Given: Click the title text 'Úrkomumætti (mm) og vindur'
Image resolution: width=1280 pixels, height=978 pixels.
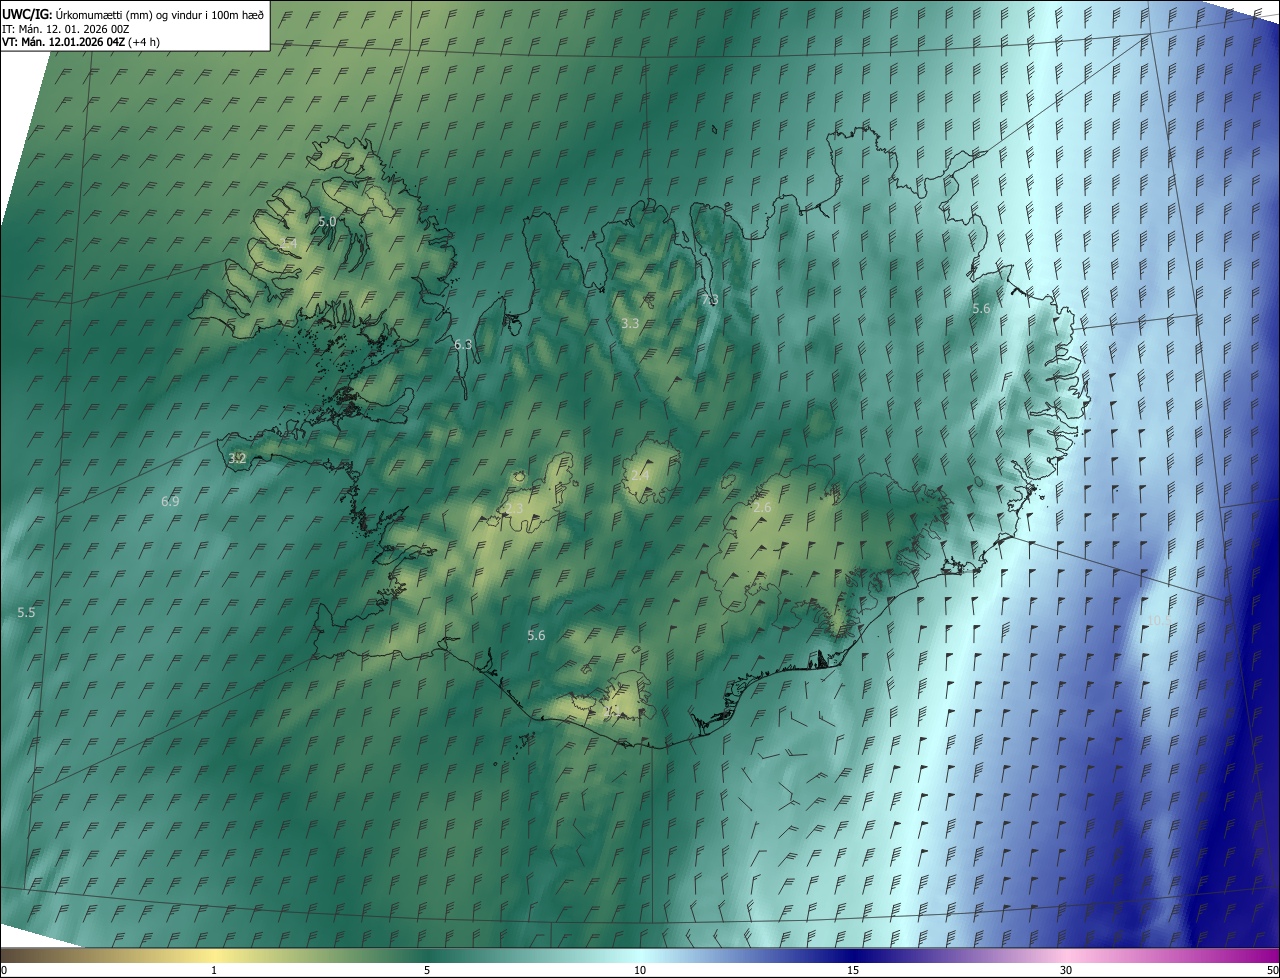Looking at the screenshot, I should (x=127, y=15).
